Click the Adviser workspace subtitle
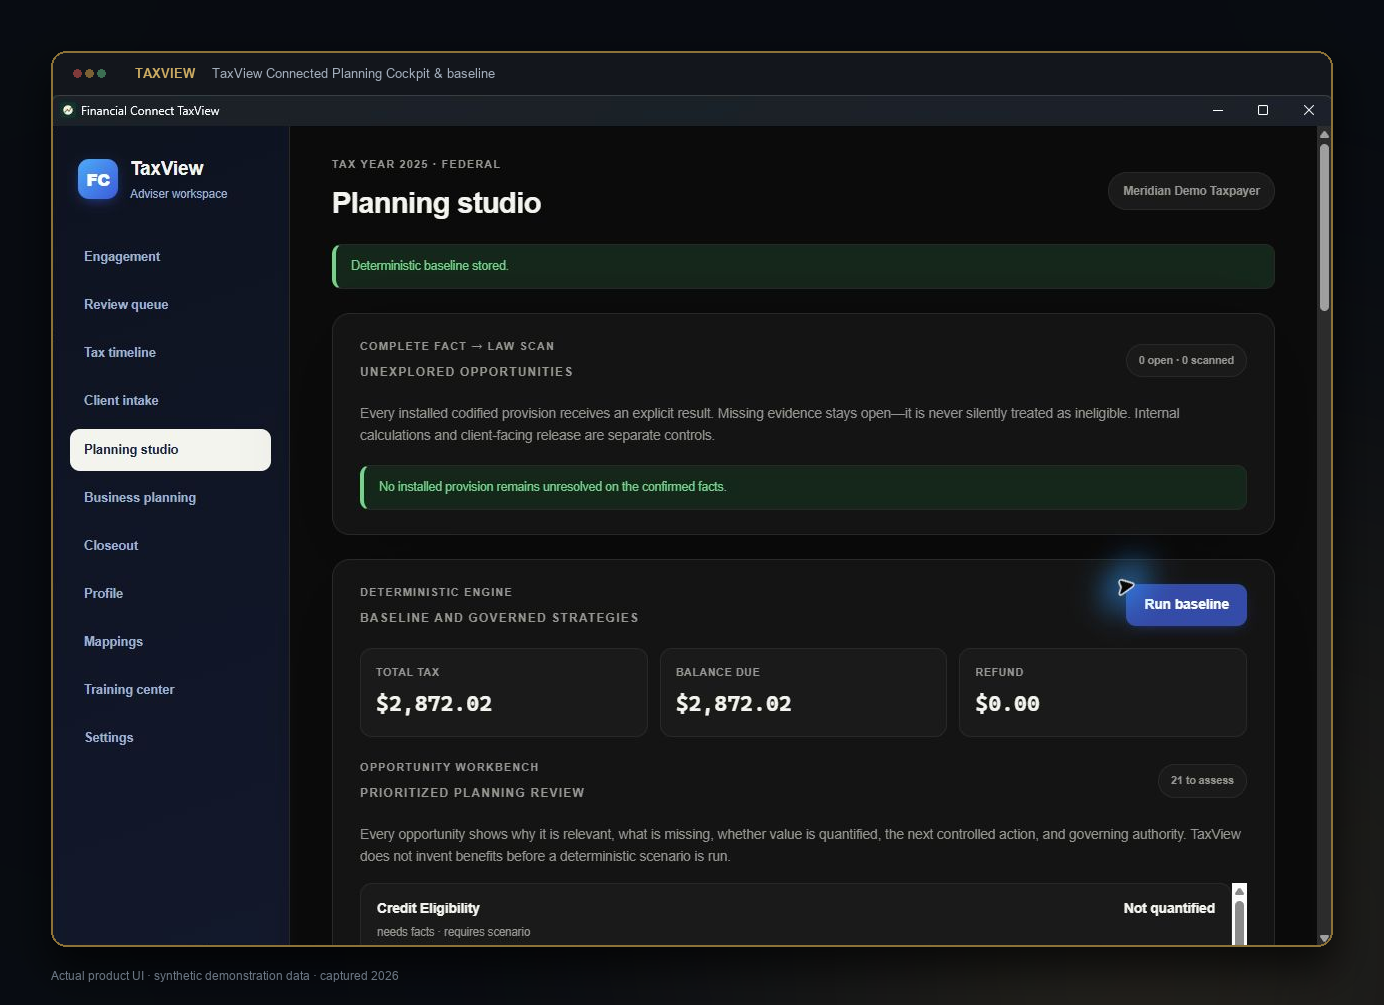Viewport: 1384px width, 1005px height. (x=178, y=194)
